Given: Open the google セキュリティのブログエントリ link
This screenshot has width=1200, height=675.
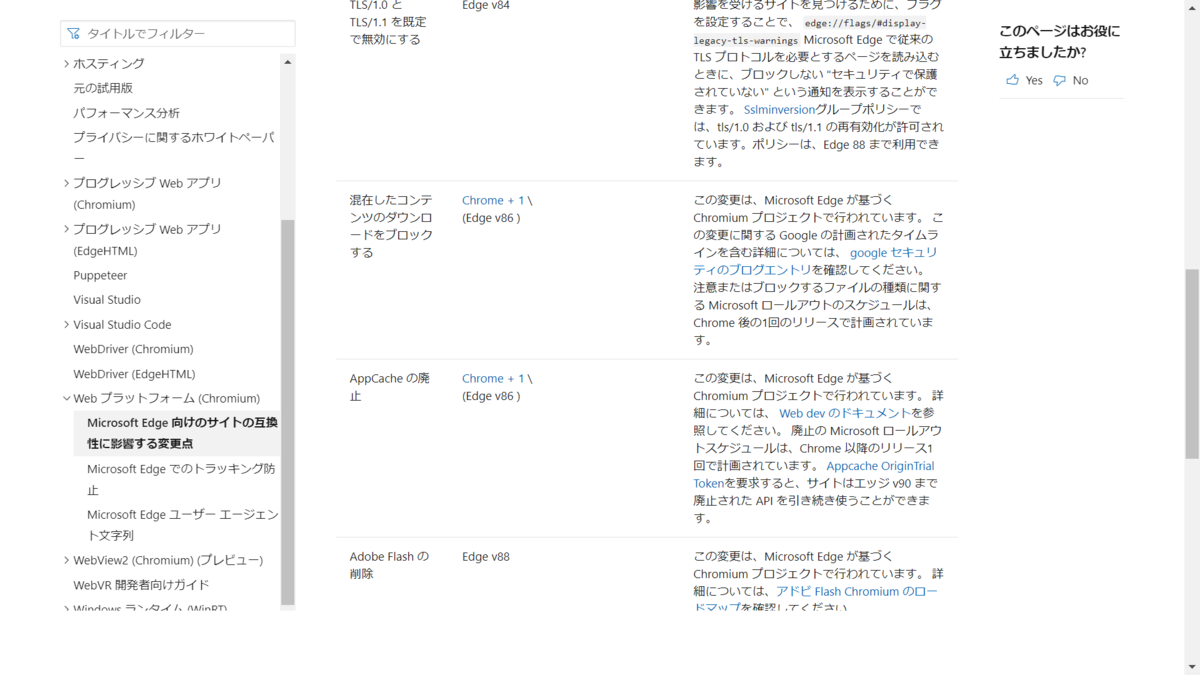Looking at the screenshot, I should tap(816, 261).
